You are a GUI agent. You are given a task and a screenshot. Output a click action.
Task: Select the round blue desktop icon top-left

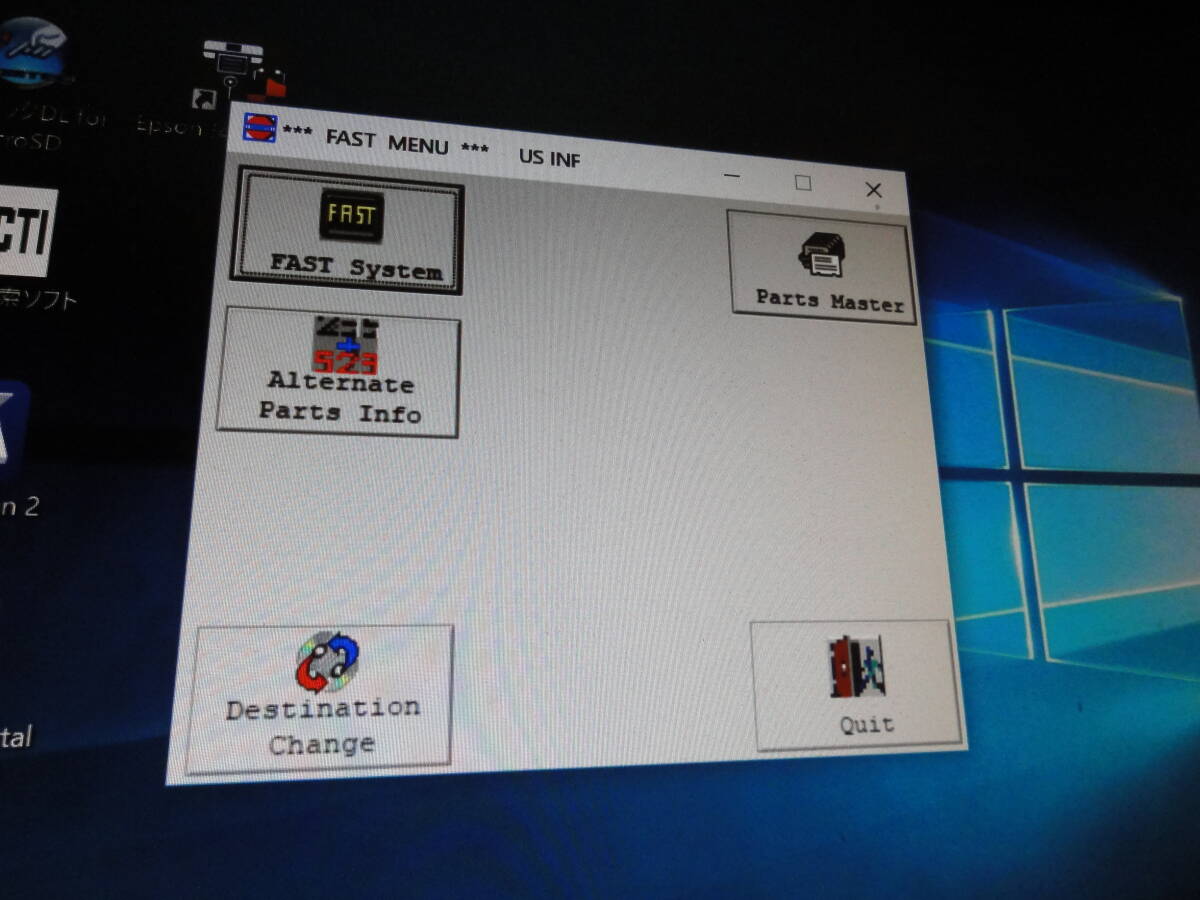tap(32, 55)
